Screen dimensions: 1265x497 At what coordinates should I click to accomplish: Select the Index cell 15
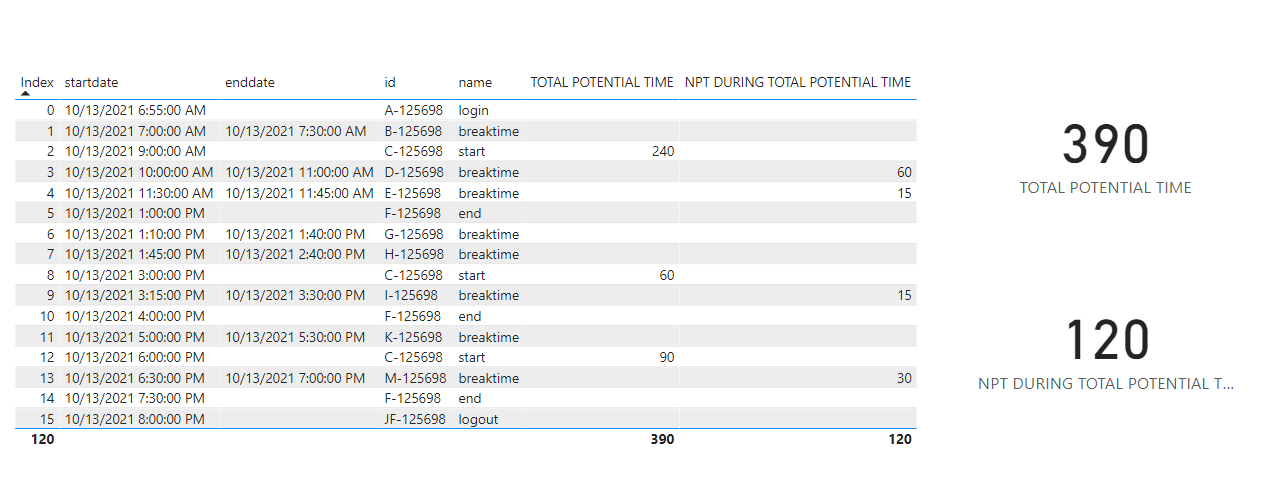coord(47,419)
